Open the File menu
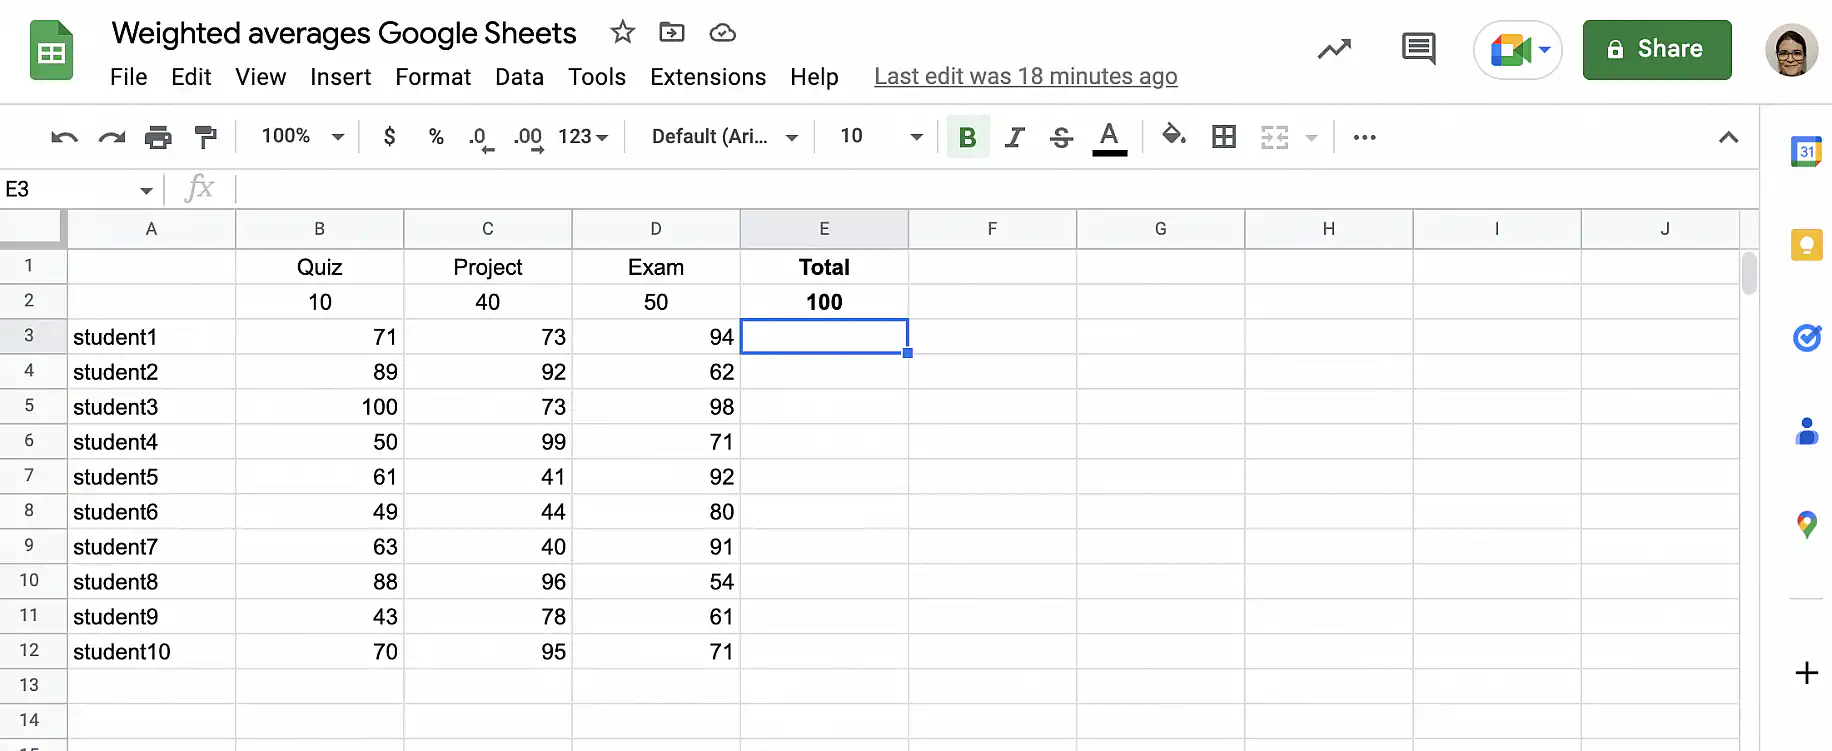The height and width of the screenshot is (751, 1832). [x=129, y=77]
